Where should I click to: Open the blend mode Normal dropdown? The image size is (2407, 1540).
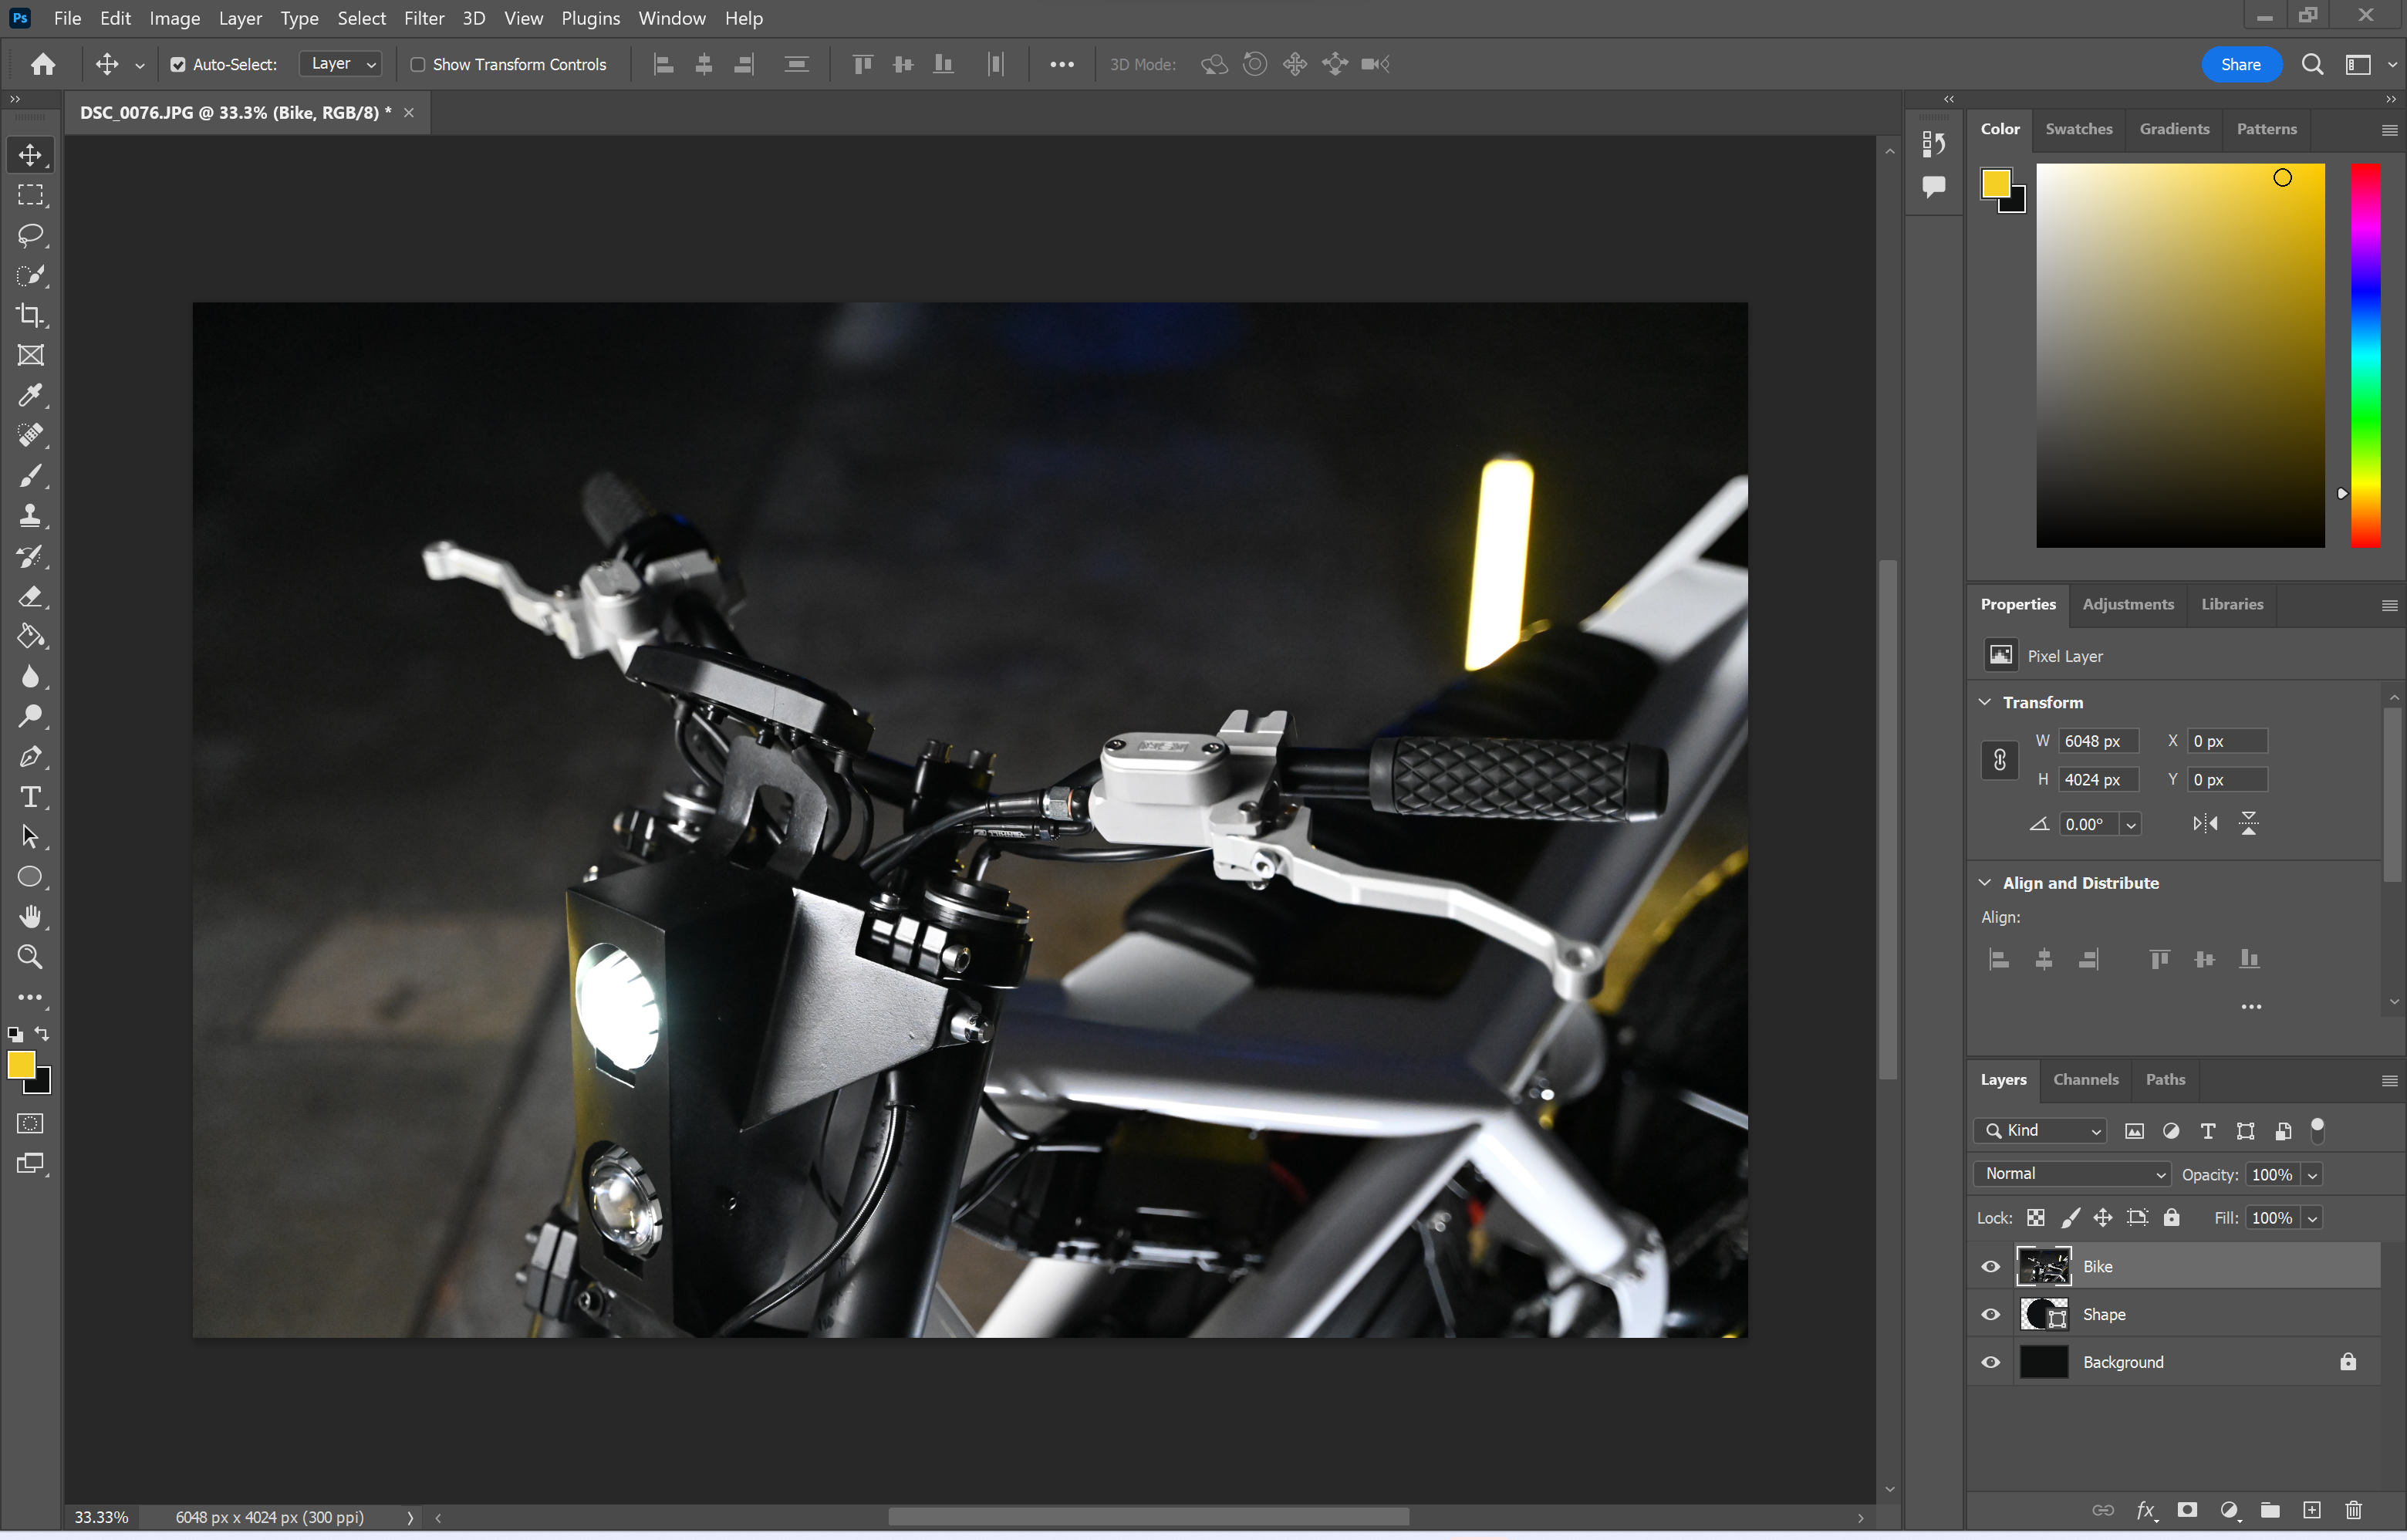click(2074, 1174)
